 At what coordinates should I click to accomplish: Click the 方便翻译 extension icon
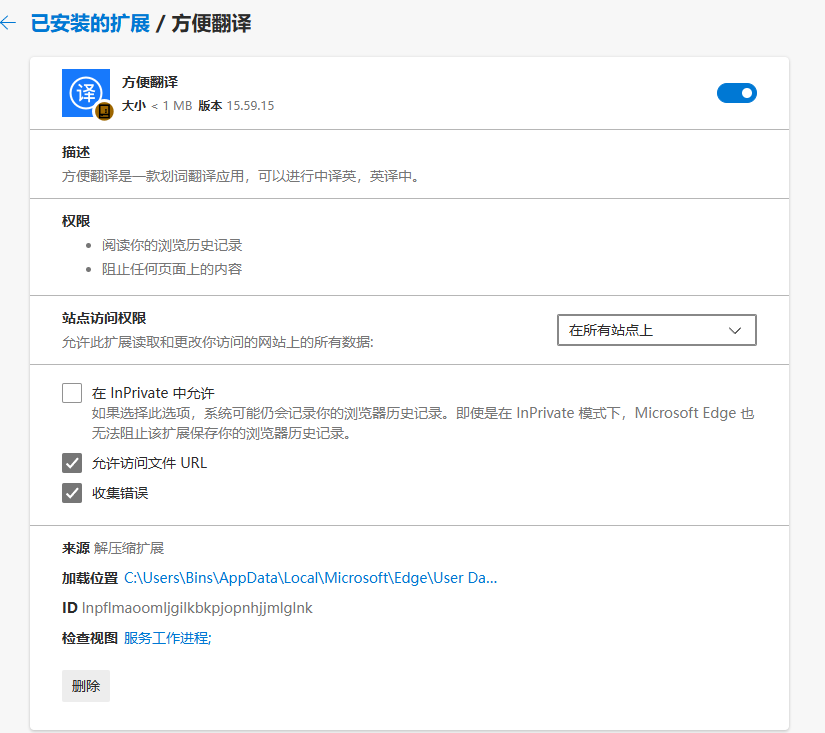(86, 93)
